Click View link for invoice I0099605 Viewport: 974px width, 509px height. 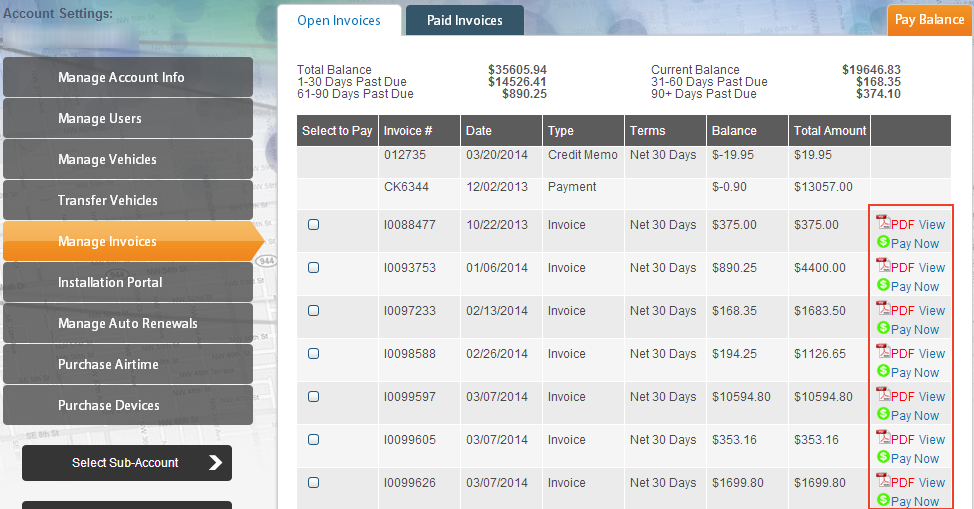[x=932, y=439]
